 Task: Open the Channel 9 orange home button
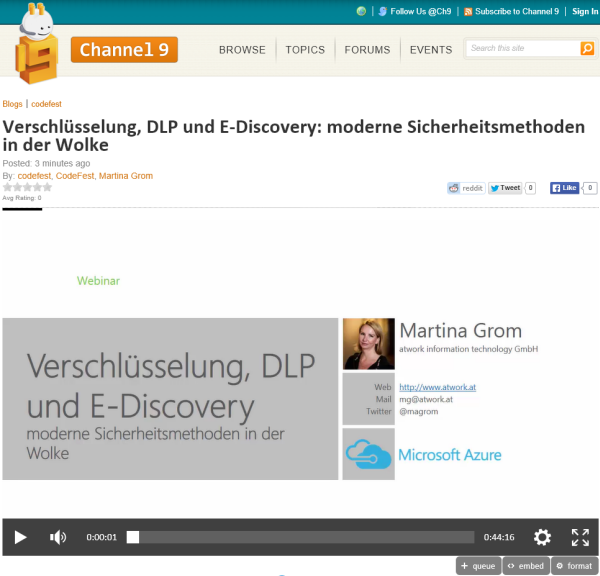[124, 50]
